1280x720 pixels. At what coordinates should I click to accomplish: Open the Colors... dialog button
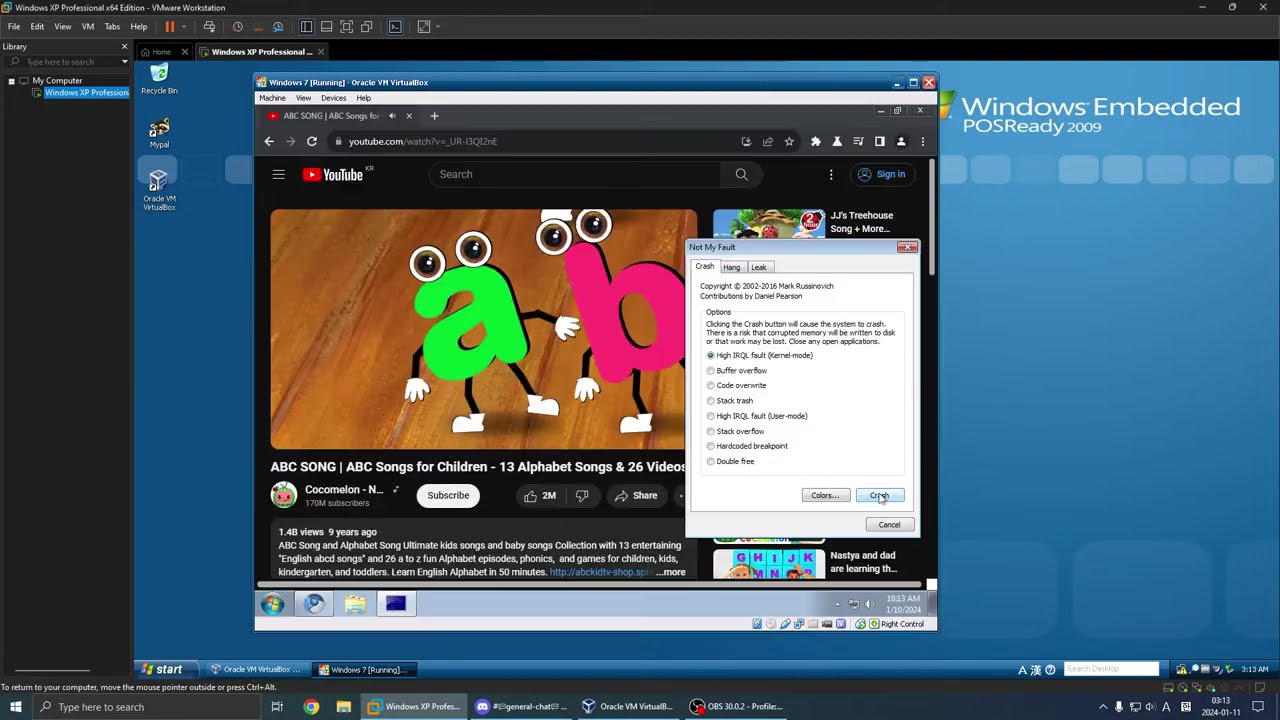click(825, 496)
